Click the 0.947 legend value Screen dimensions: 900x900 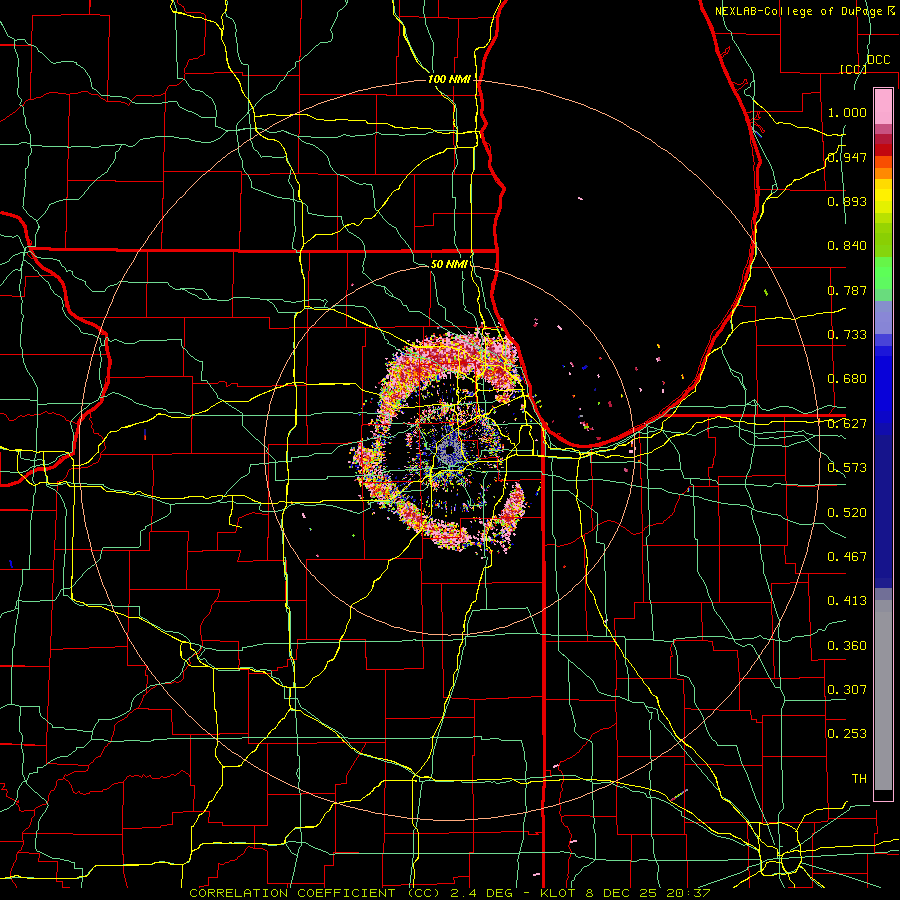(847, 157)
